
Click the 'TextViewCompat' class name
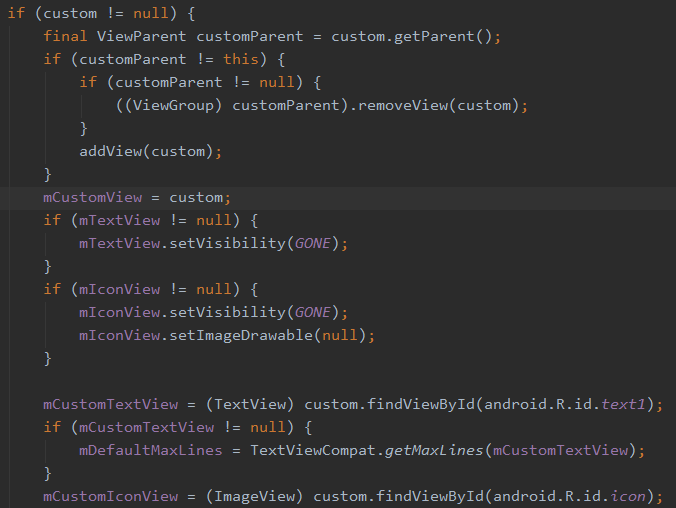(x=313, y=450)
